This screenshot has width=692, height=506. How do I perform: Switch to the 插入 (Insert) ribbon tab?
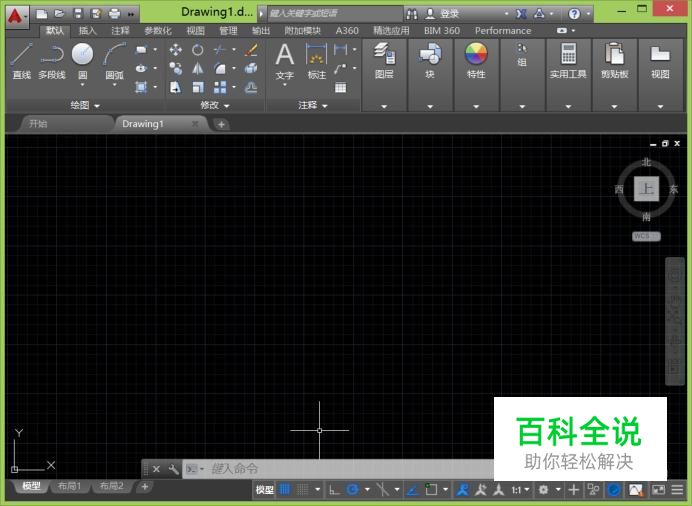pos(88,31)
